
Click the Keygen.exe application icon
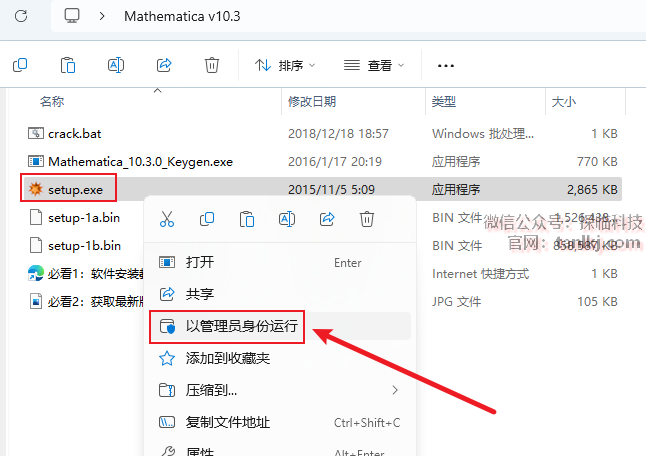pos(36,161)
